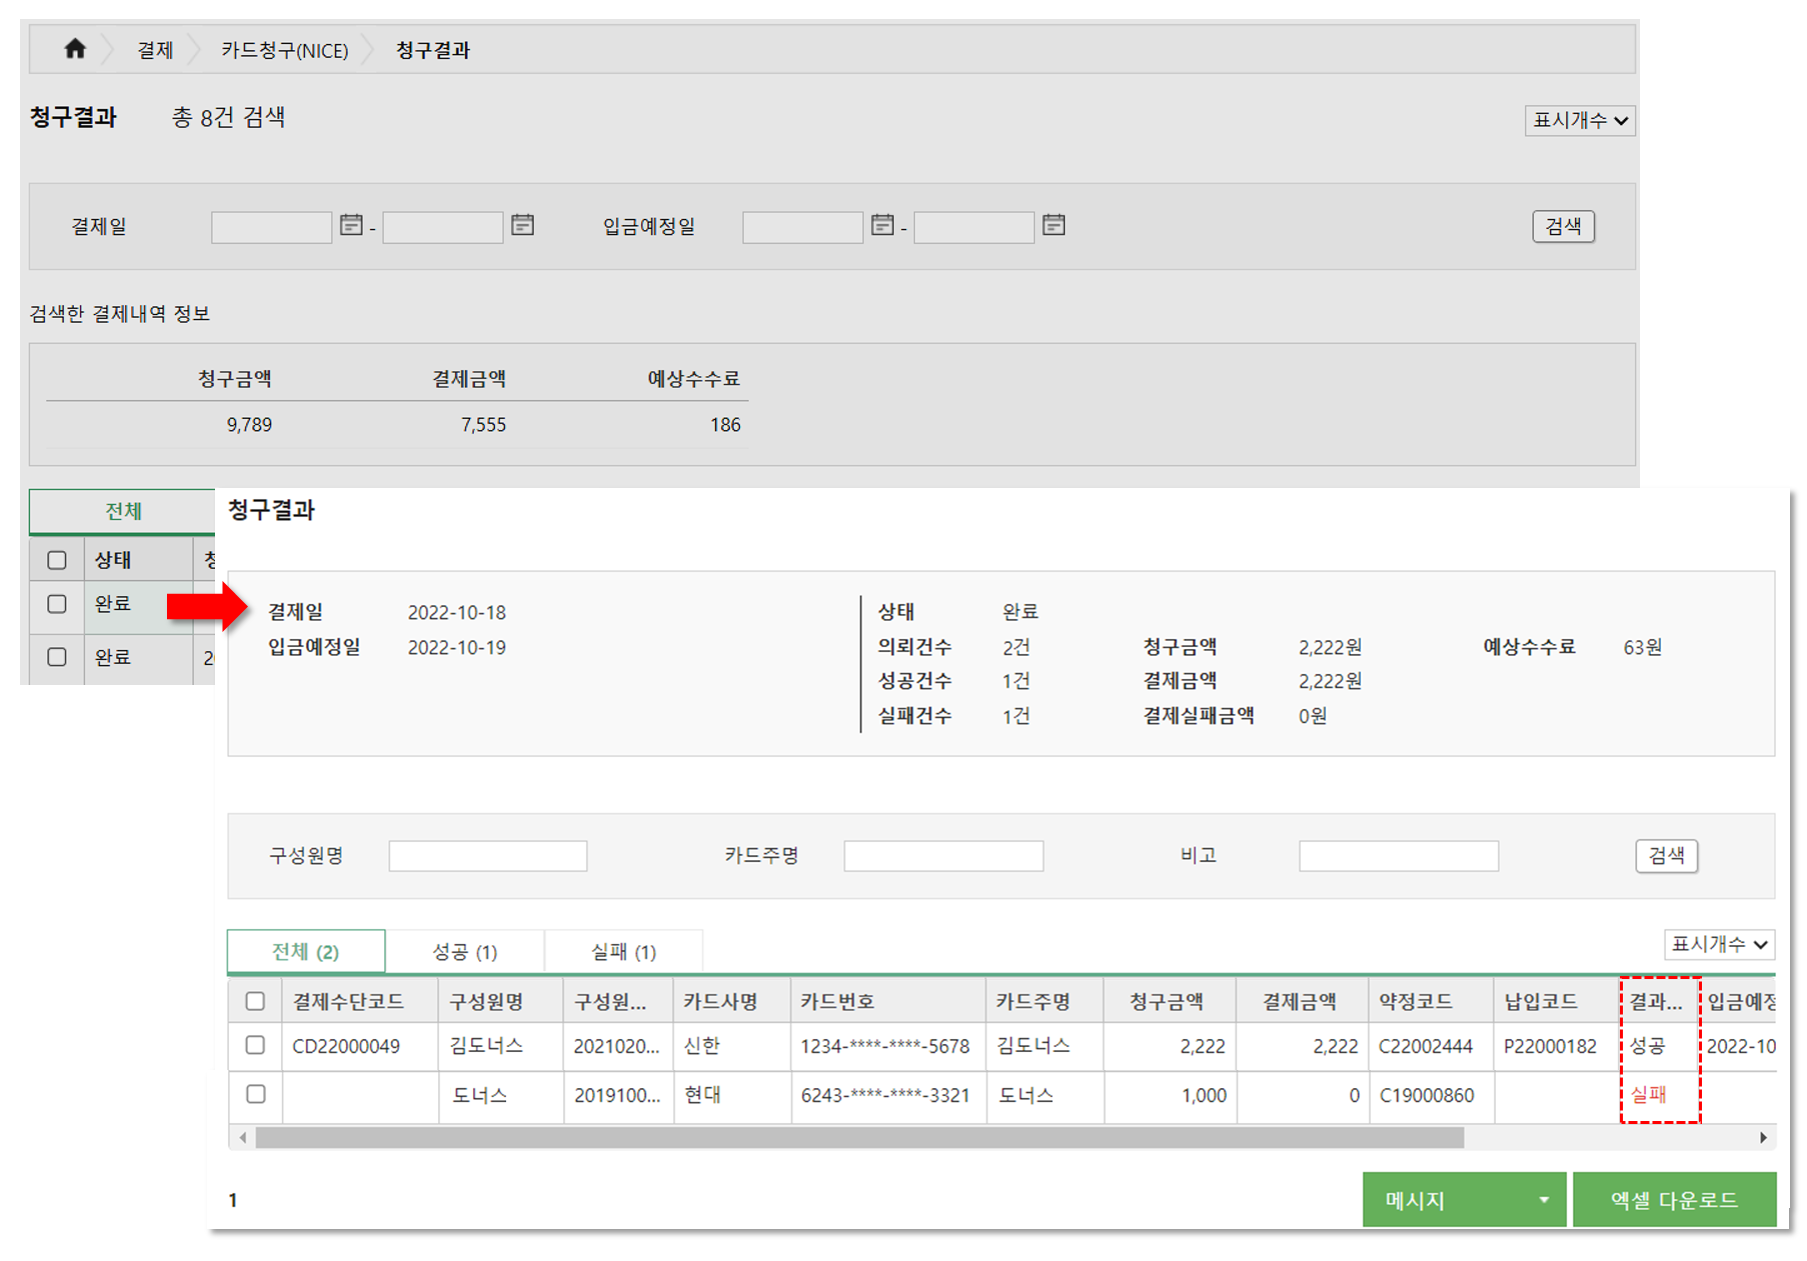Click the horizontal scrollbar thumb
Screen dimensions: 1807x1261
click(860, 1137)
